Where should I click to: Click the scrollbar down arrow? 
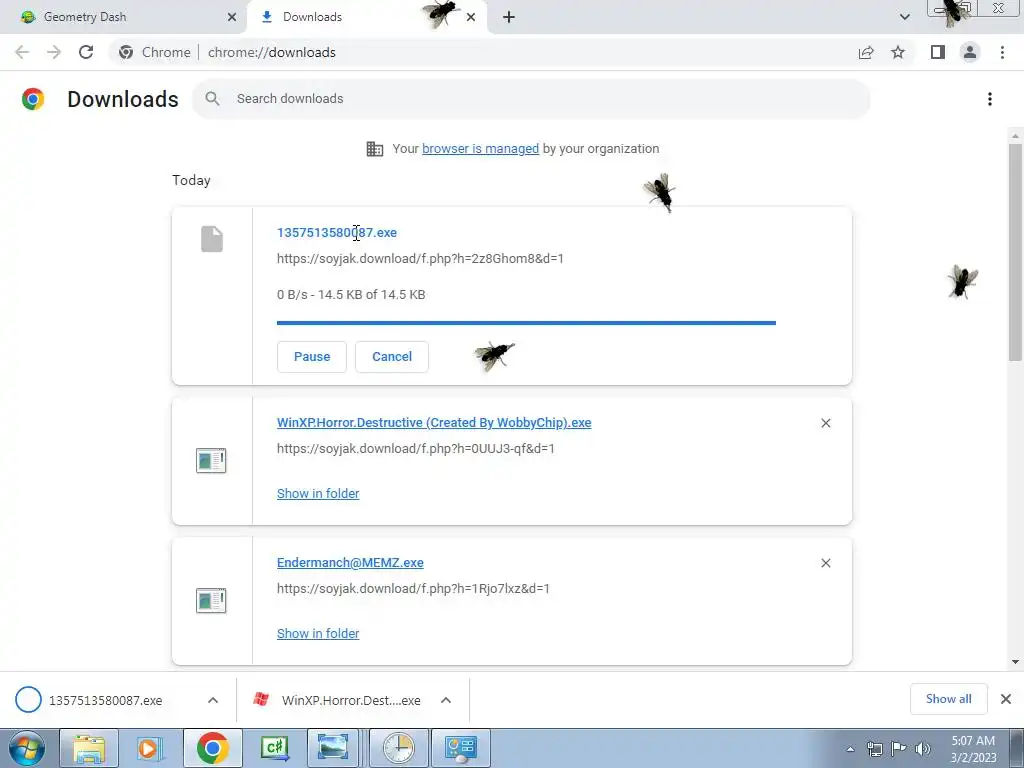click(x=1015, y=662)
